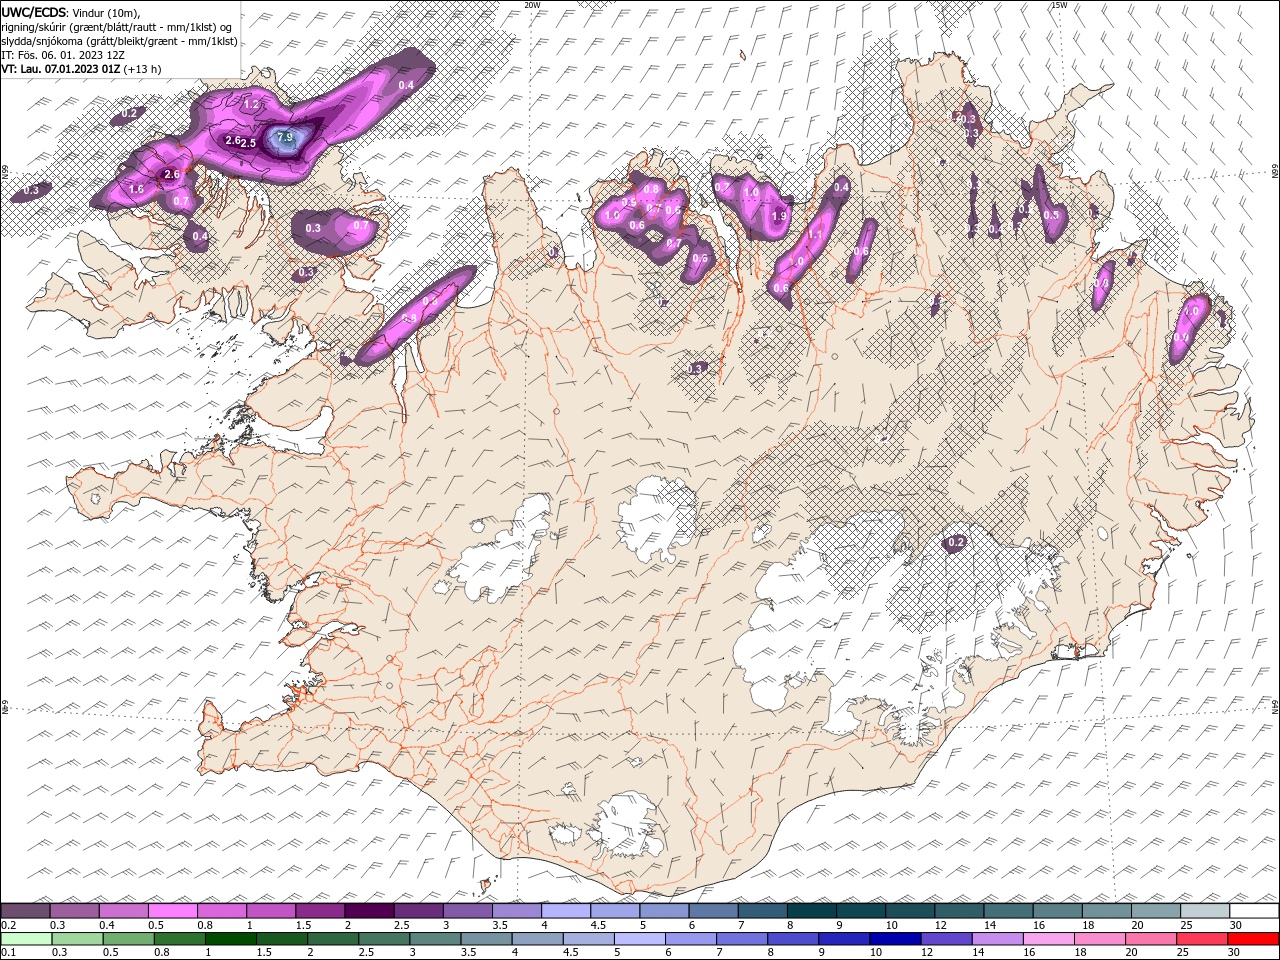
Task: Pick the bright pink swatch between 0.5 and 0.8 on the upper scale
Action: coord(173,910)
